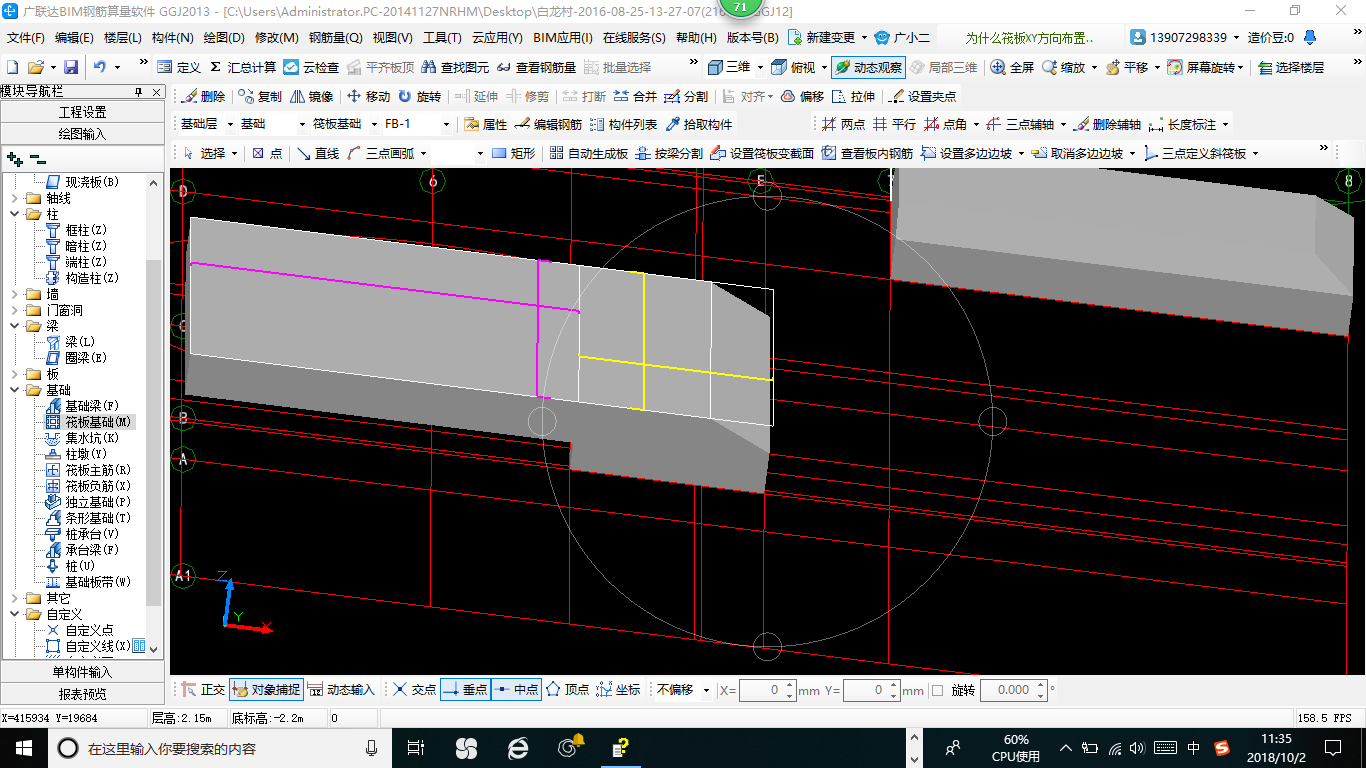
Task: Toggle 动态观察 dynamic orbit view
Action: [868, 67]
